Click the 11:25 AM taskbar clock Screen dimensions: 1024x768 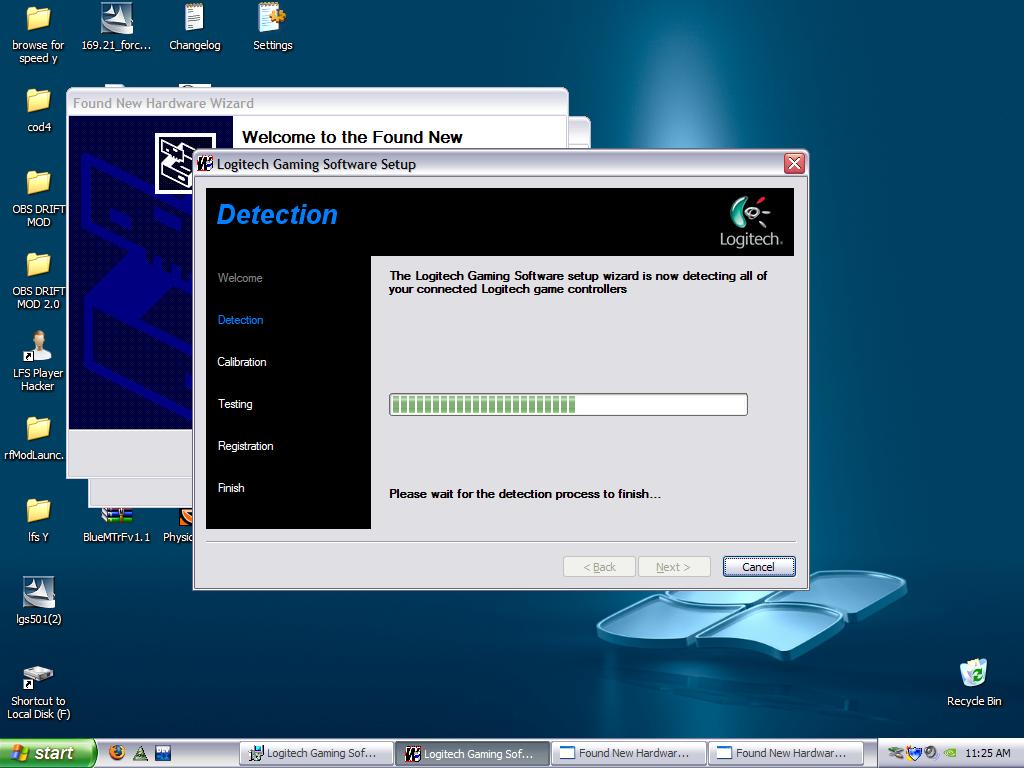(987, 753)
